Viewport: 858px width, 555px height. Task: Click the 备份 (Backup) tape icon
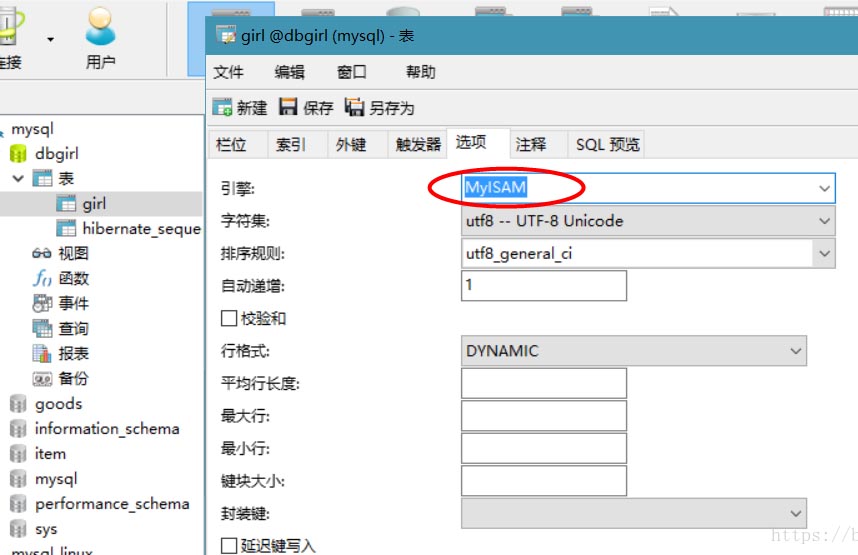(42, 378)
